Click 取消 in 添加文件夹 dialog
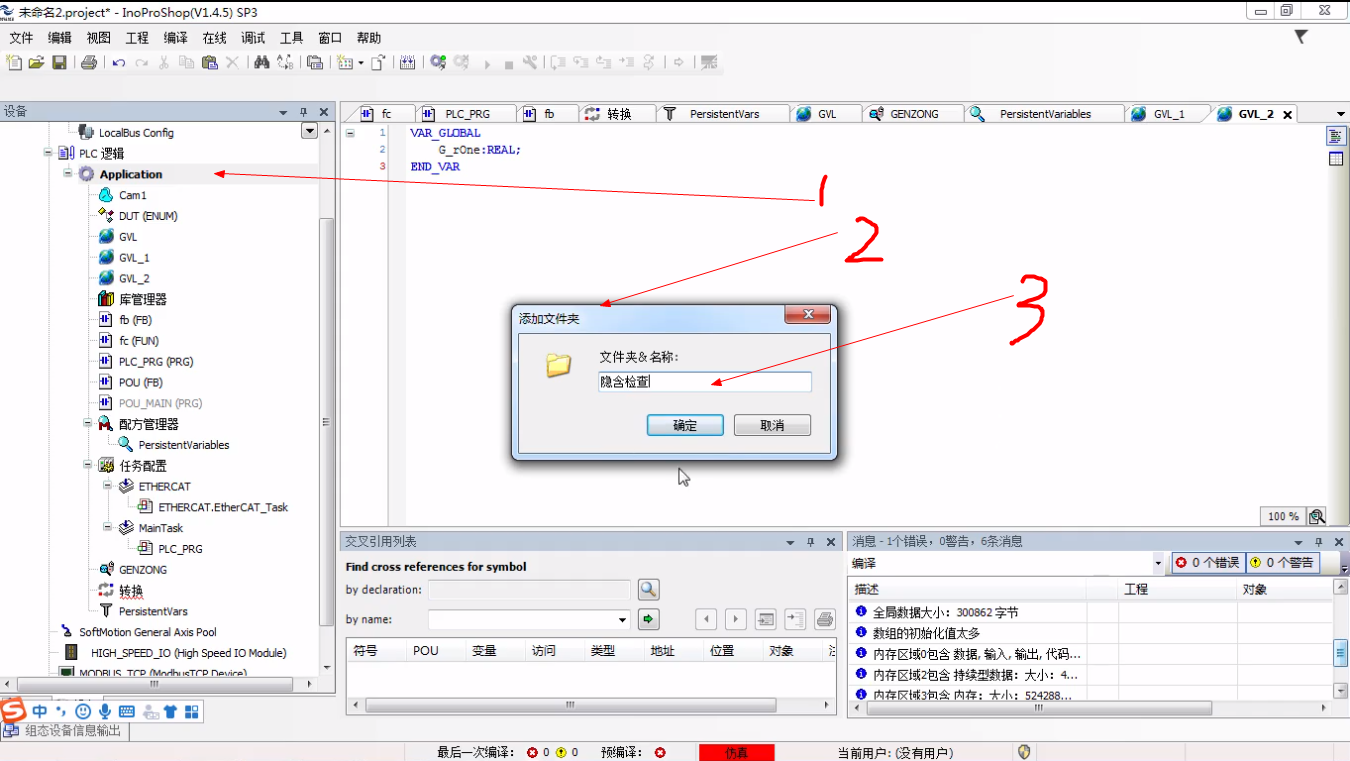Viewport: 1350px width, 761px height. tap(772, 425)
